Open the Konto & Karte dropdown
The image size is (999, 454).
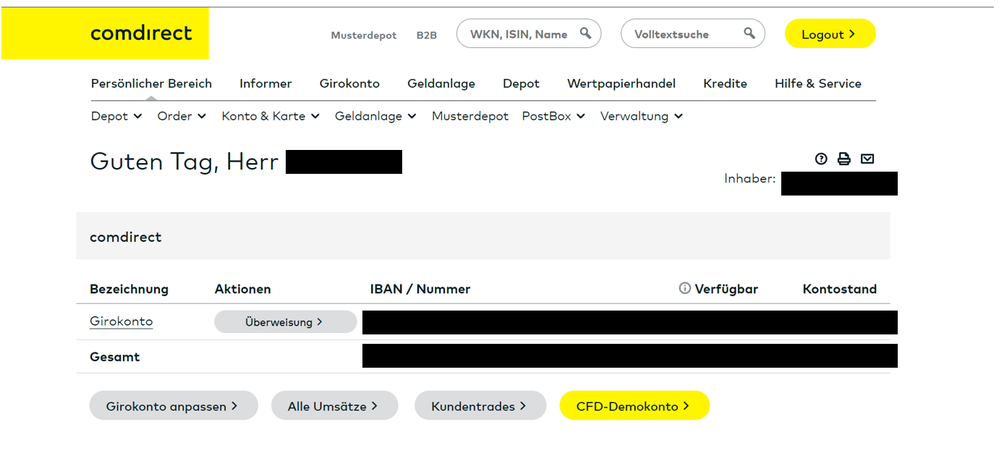point(270,116)
